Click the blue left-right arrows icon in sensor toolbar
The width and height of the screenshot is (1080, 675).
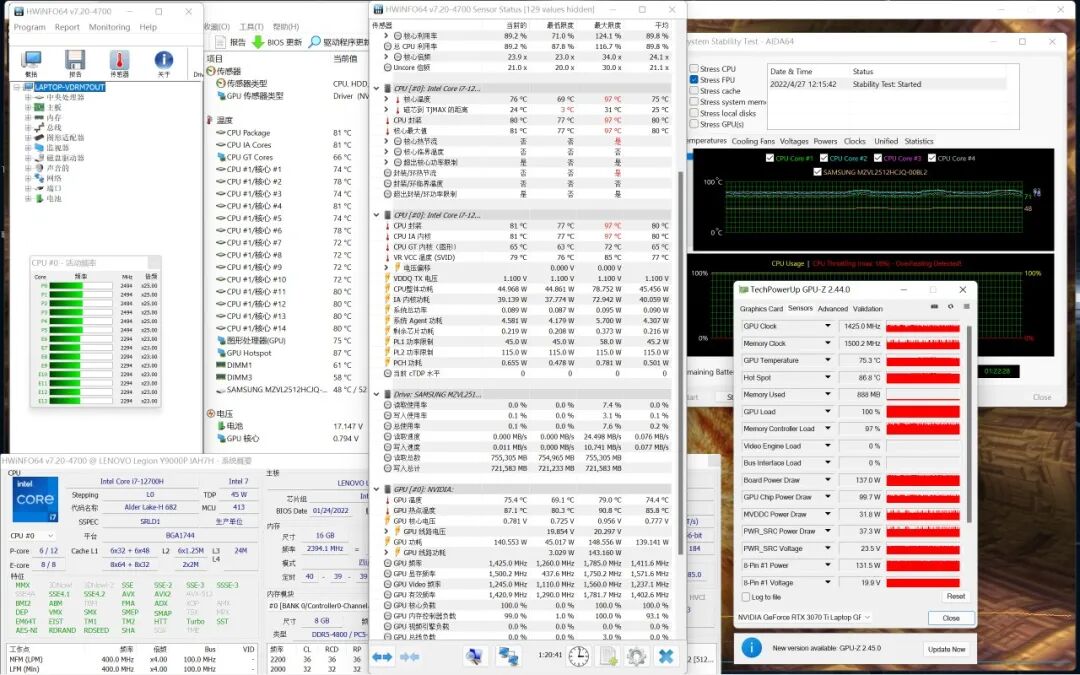[x=382, y=656]
